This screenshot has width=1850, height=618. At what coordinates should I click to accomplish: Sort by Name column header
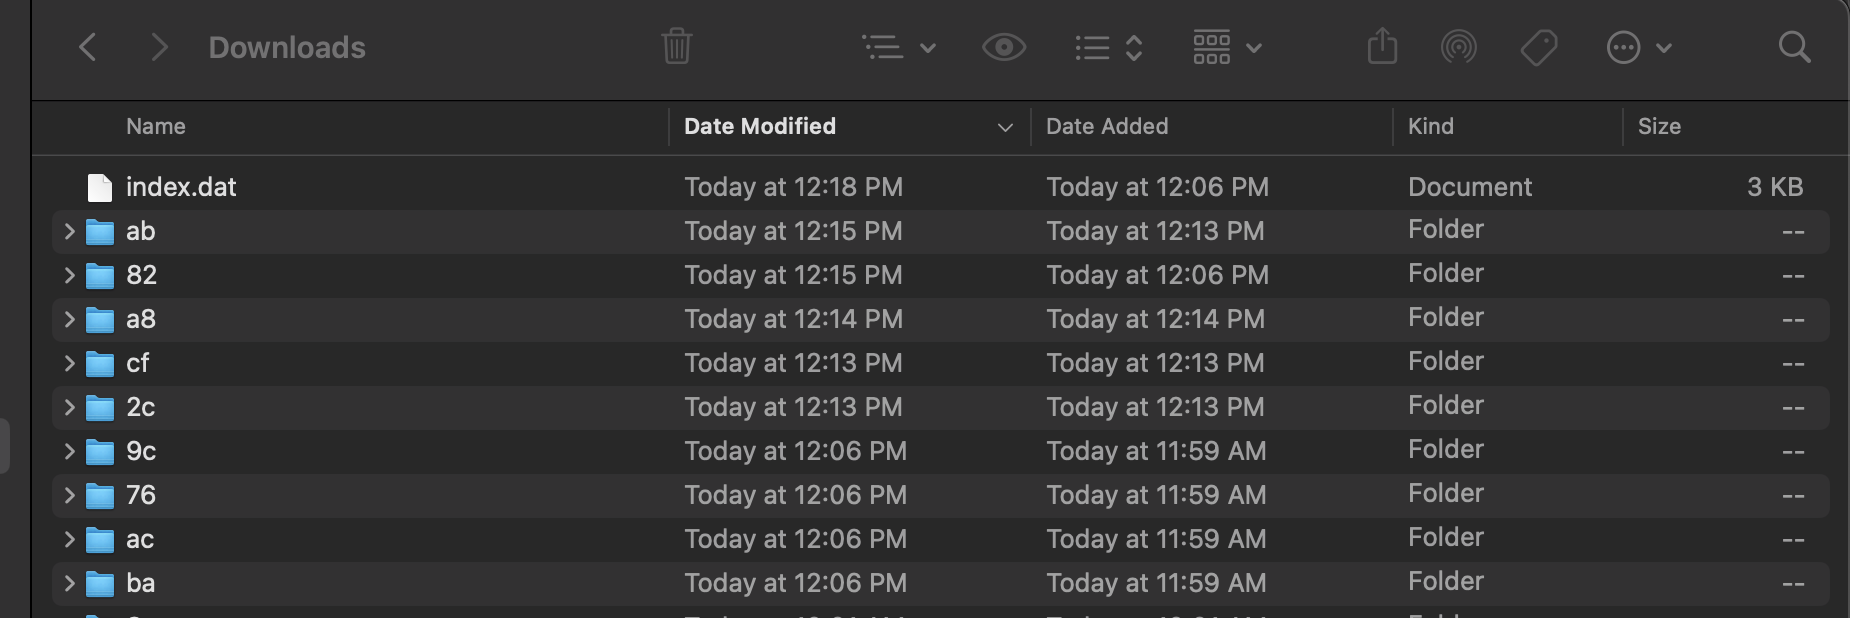pyautogui.click(x=156, y=126)
